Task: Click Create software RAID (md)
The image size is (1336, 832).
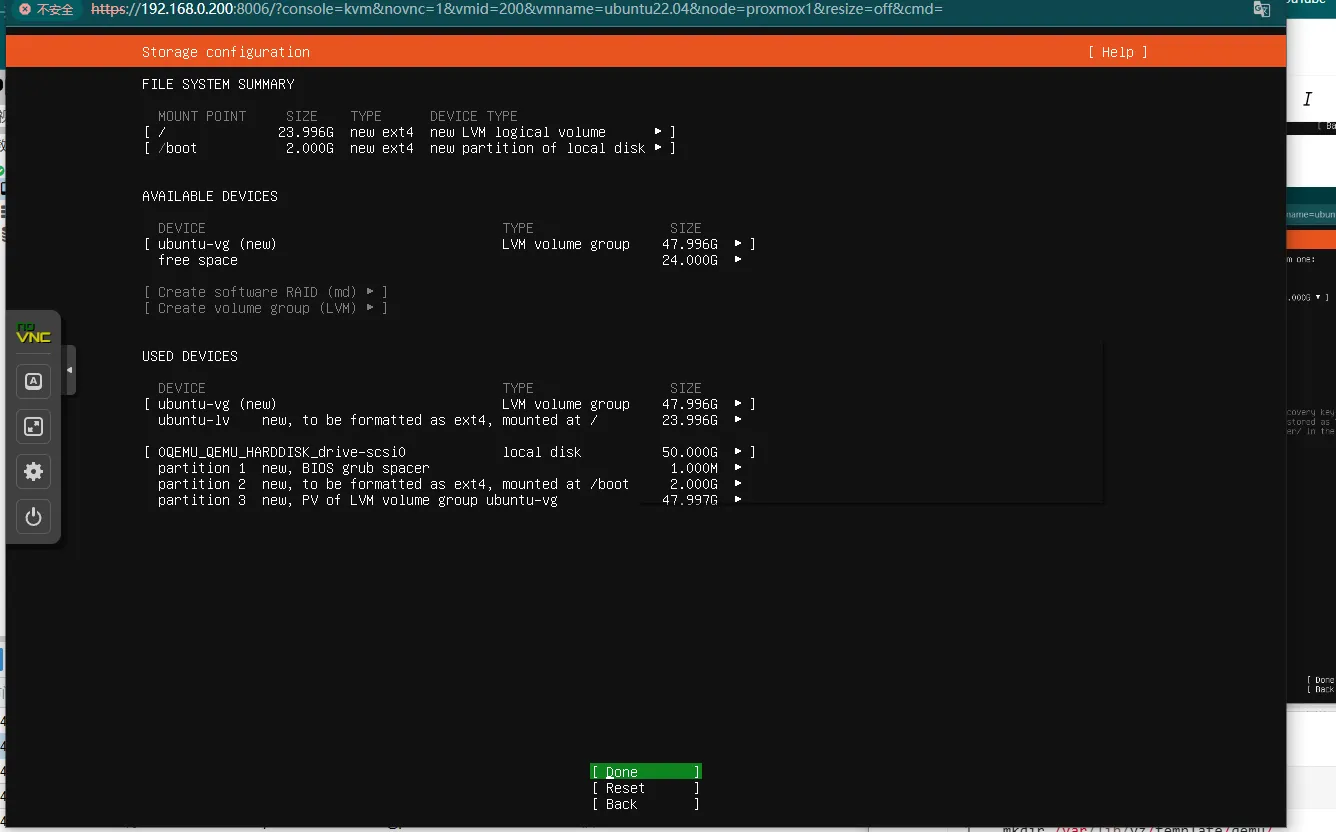Action: pyautogui.click(x=265, y=292)
